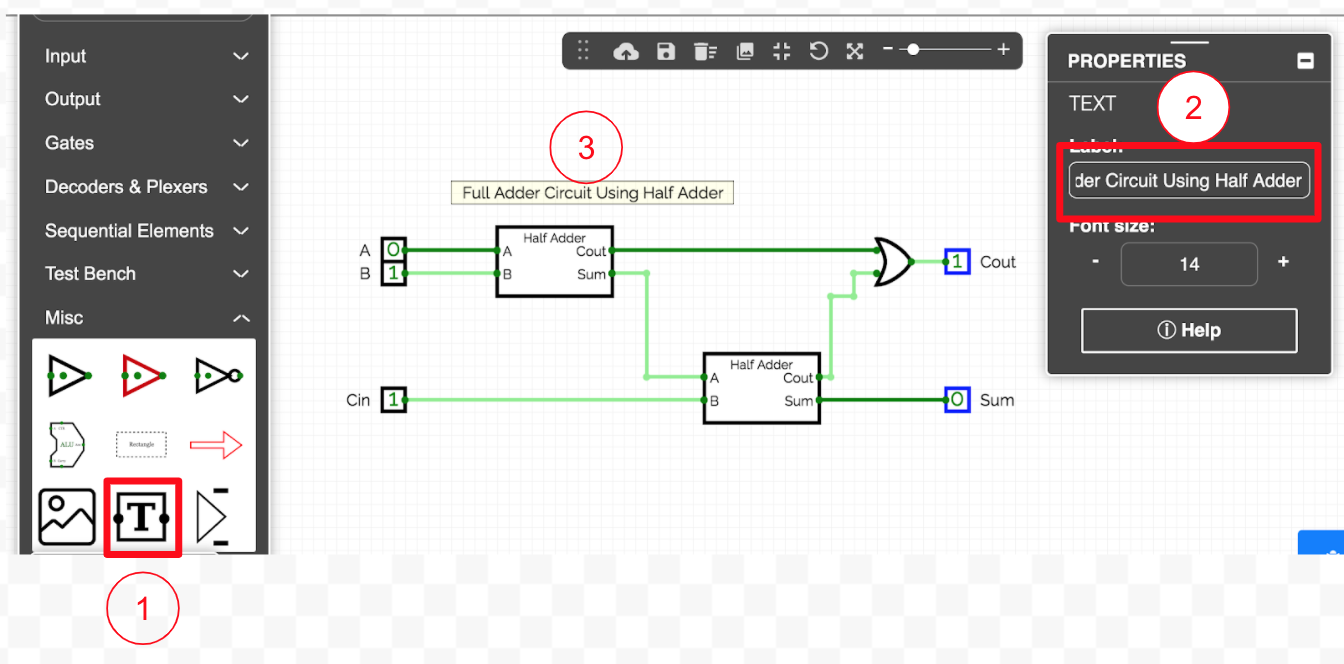The height and width of the screenshot is (664, 1344).
Task: Increase font size with plus button
Action: (1283, 262)
